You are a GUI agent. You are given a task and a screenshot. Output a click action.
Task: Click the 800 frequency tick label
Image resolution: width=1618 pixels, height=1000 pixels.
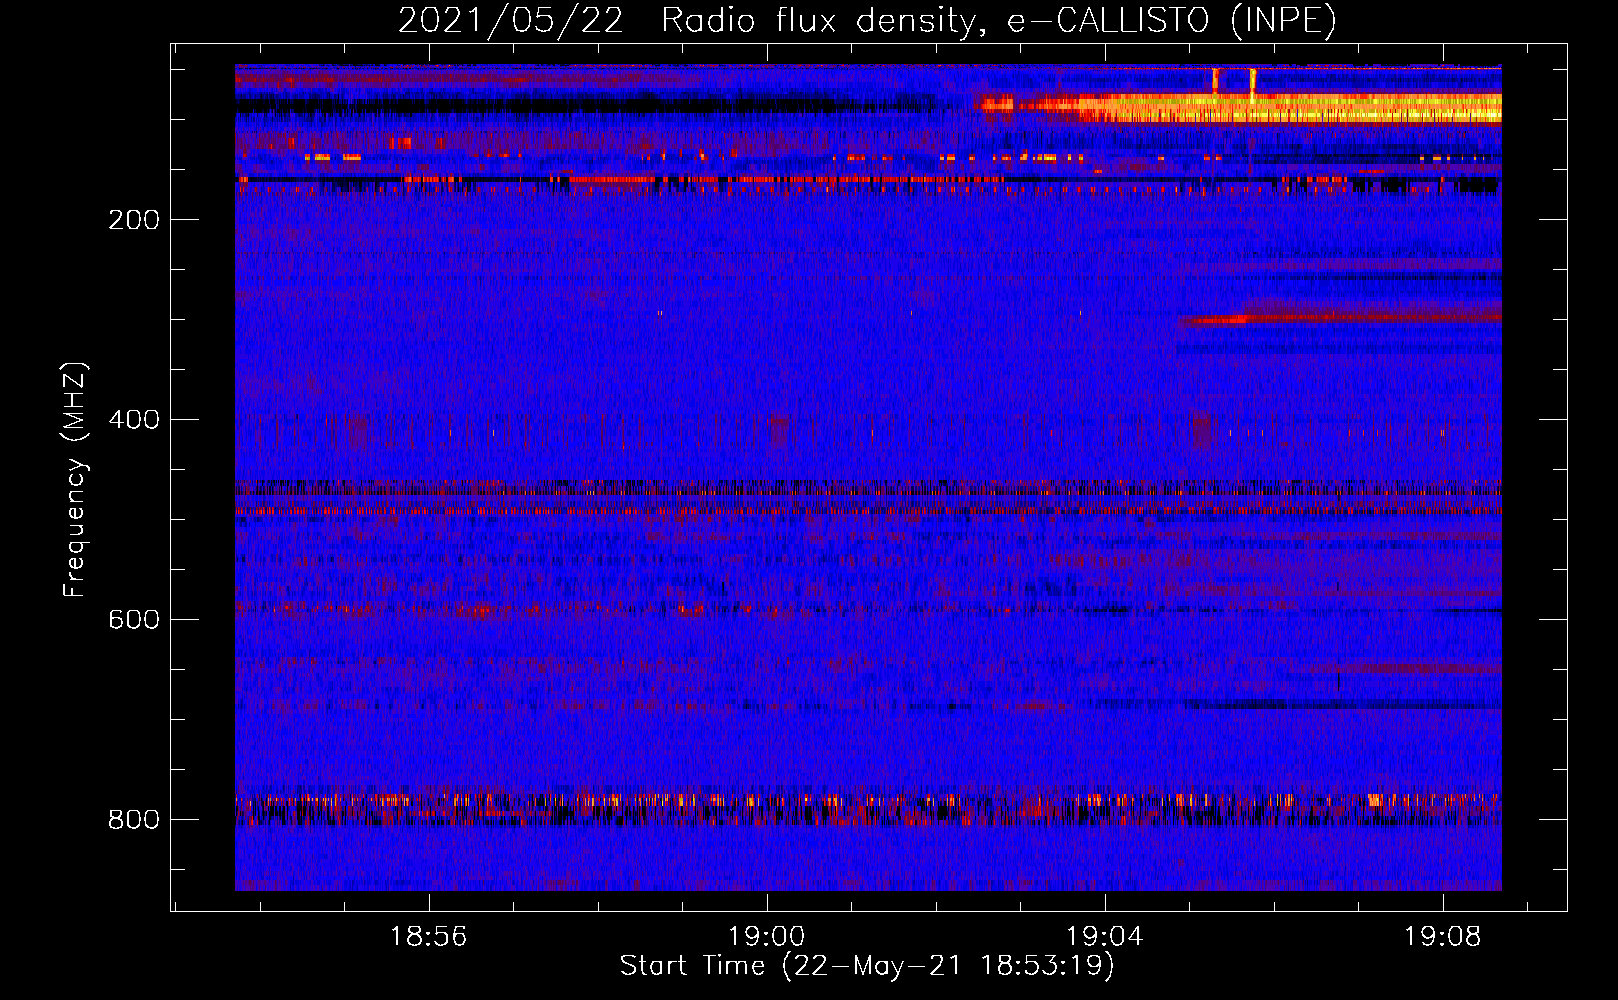[x=134, y=820]
